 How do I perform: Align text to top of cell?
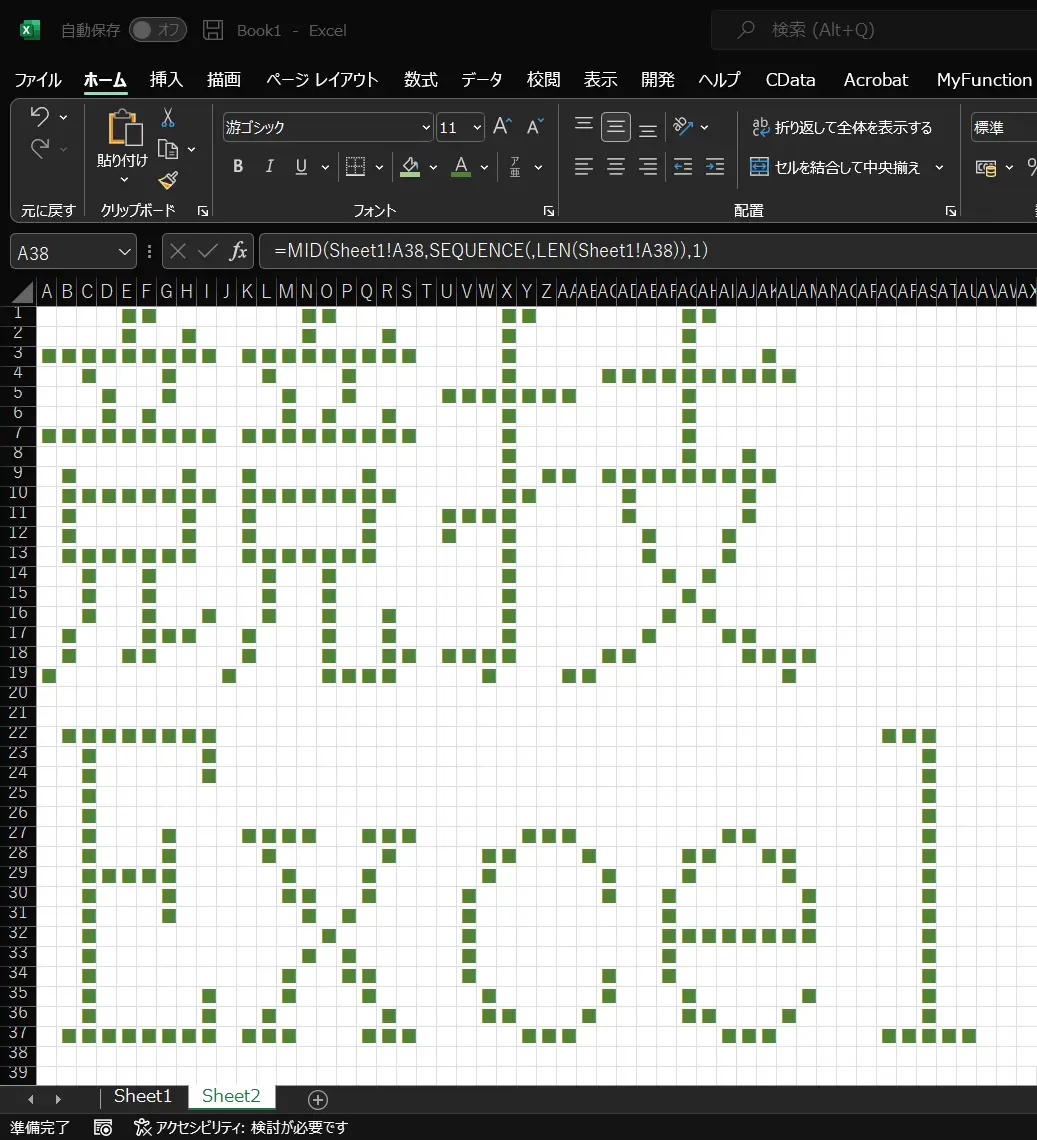pos(583,126)
